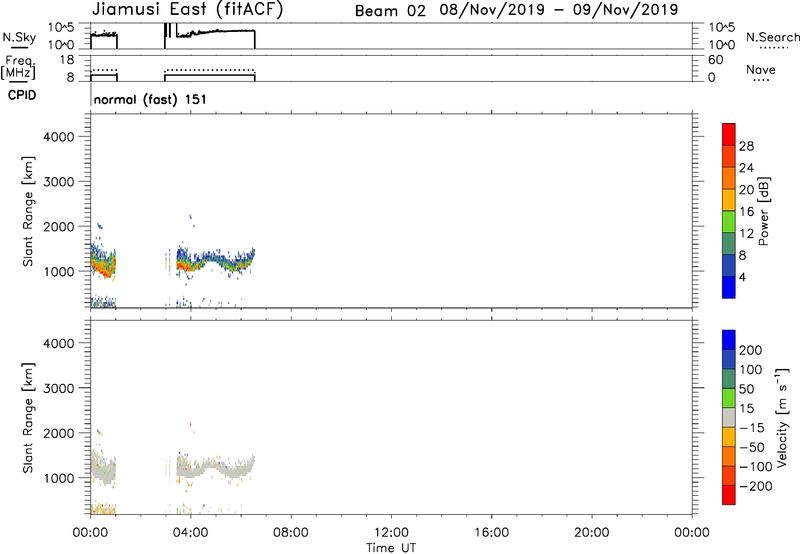Click the power backscatter band near 05:00 UT
The image size is (800, 554).
pyautogui.click(x=215, y=259)
